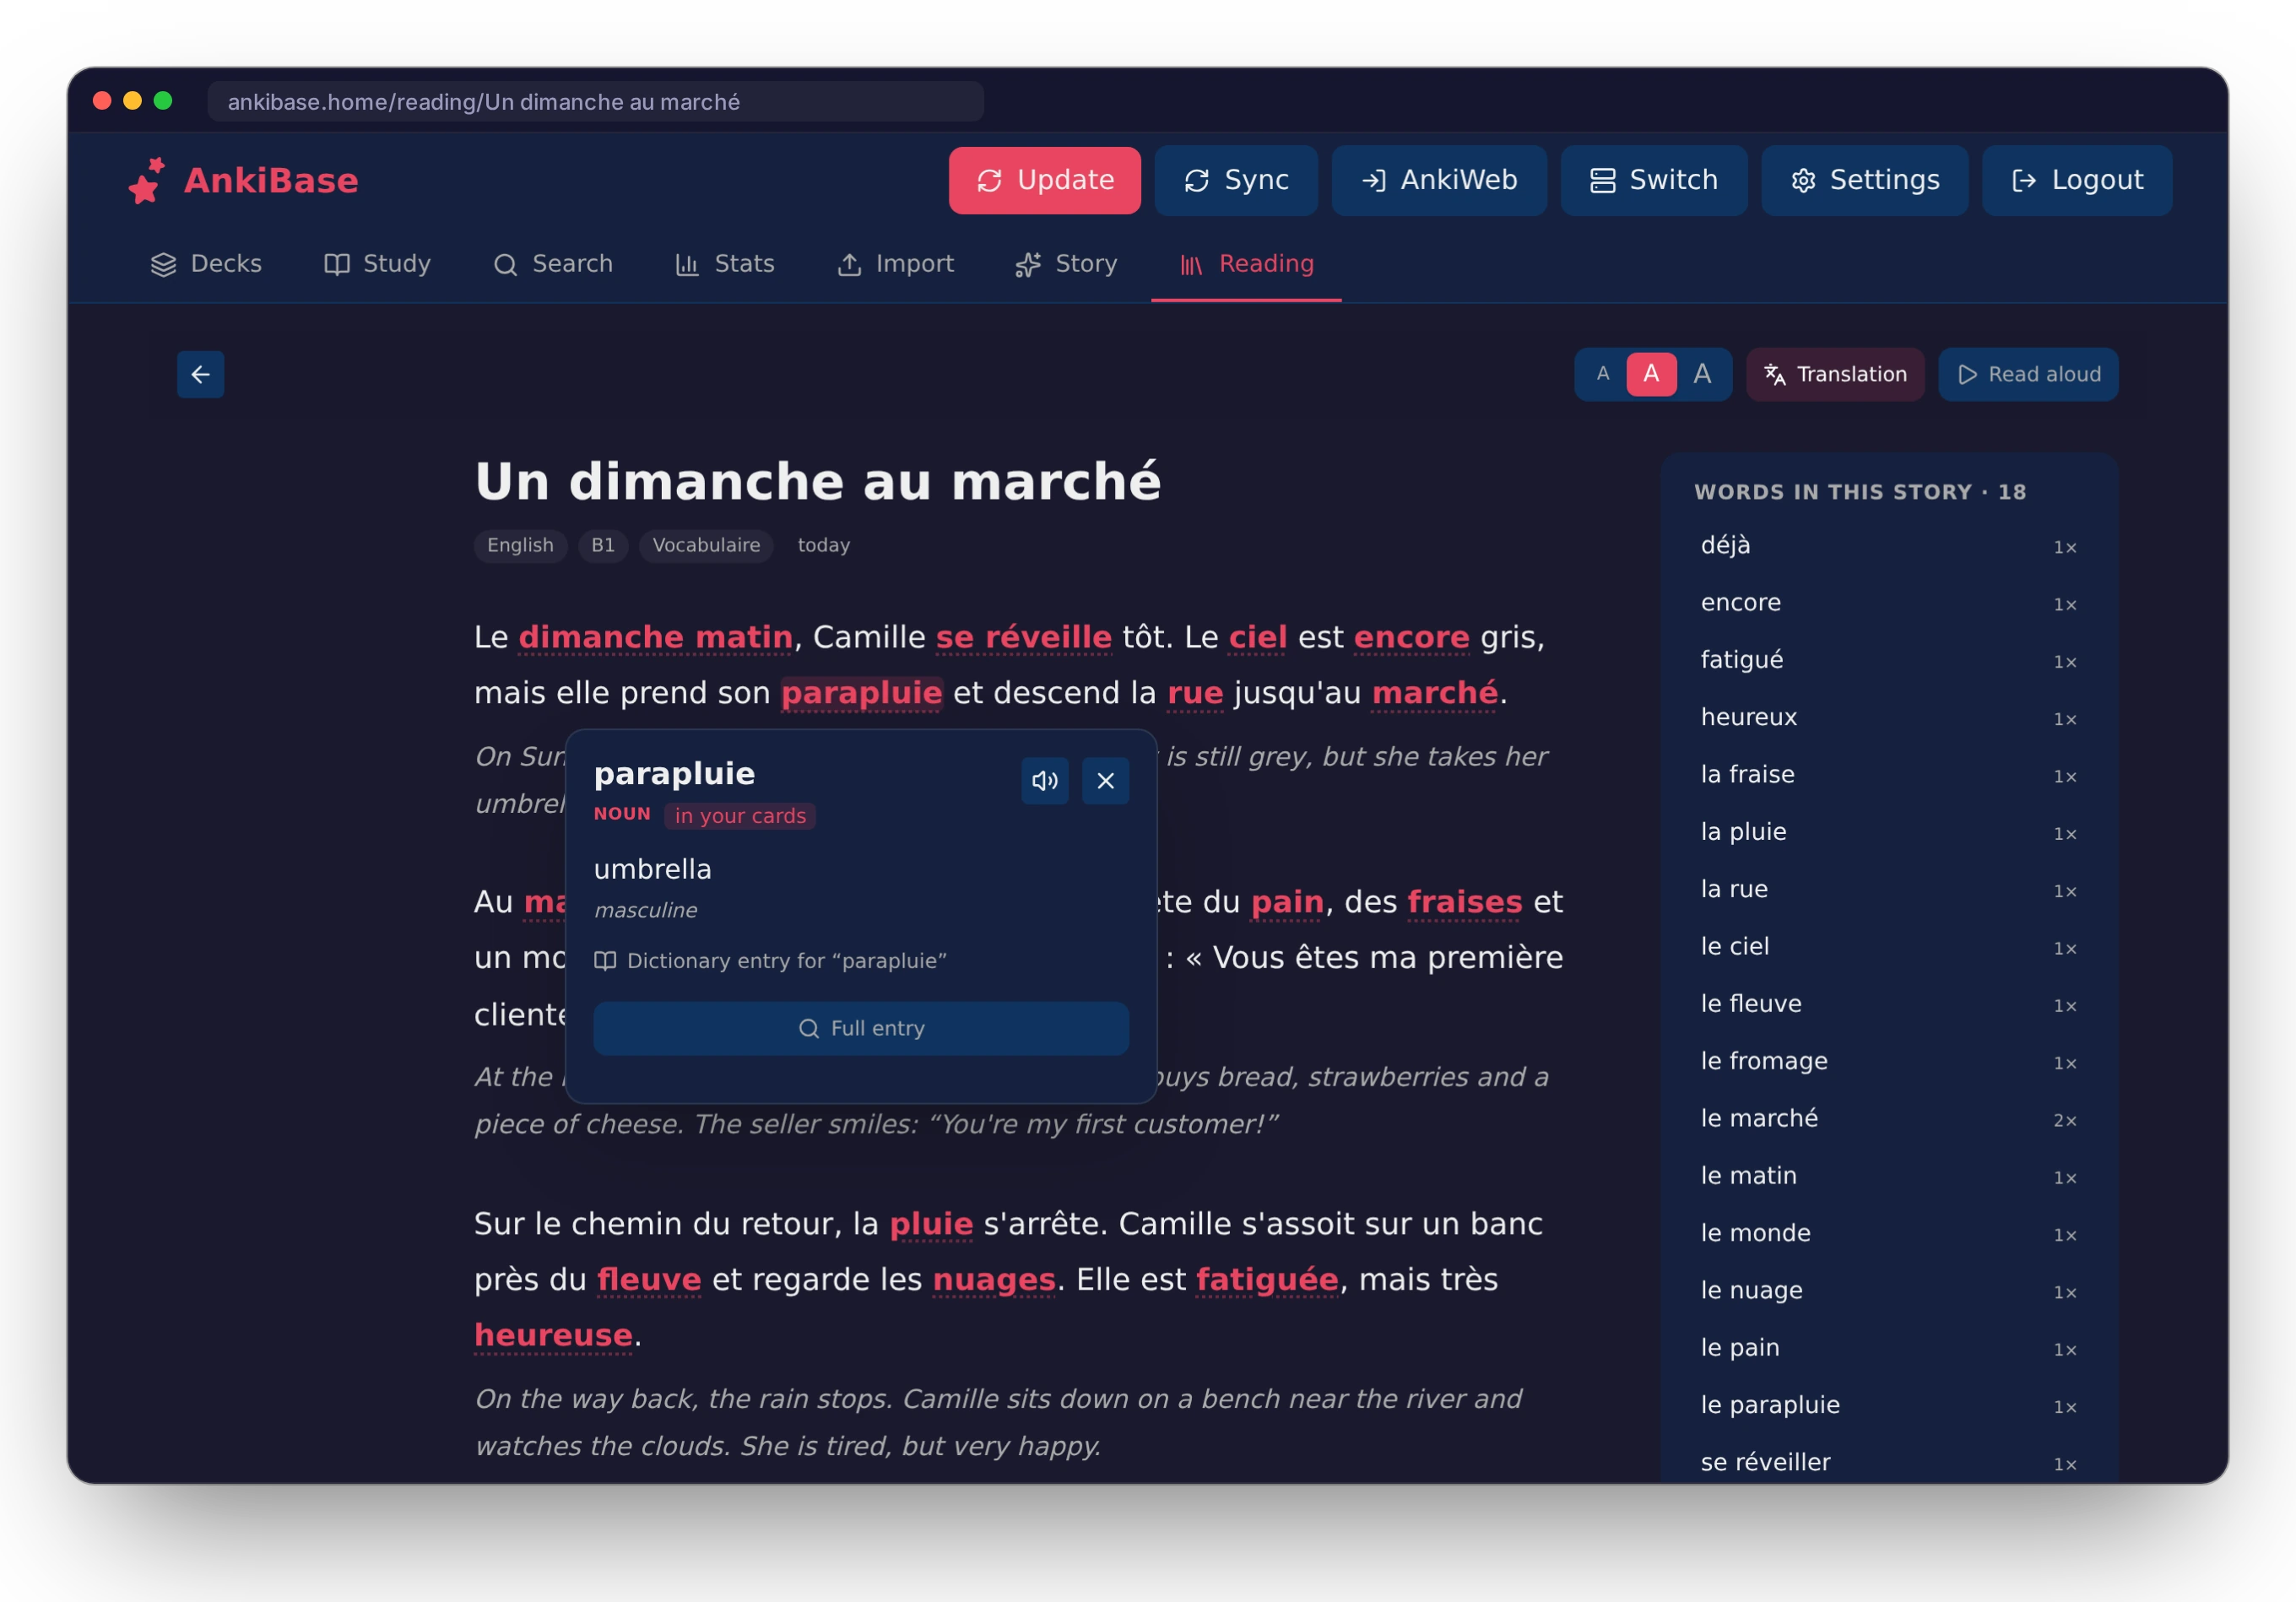
Task: Select "le fromage" in the words list
Action: point(1888,1062)
